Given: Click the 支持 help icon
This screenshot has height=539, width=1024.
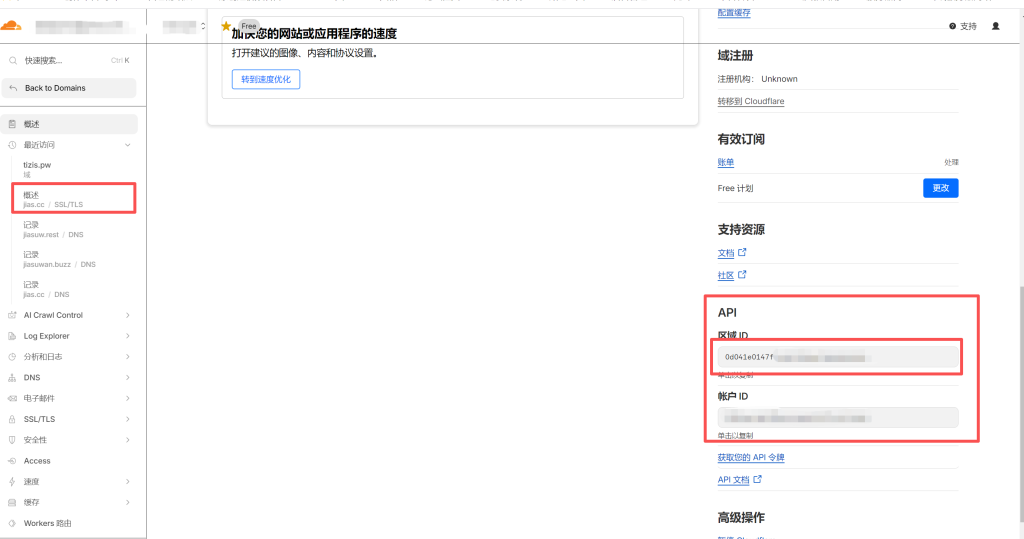Looking at the screenshot, I should (x=952, y=26).
